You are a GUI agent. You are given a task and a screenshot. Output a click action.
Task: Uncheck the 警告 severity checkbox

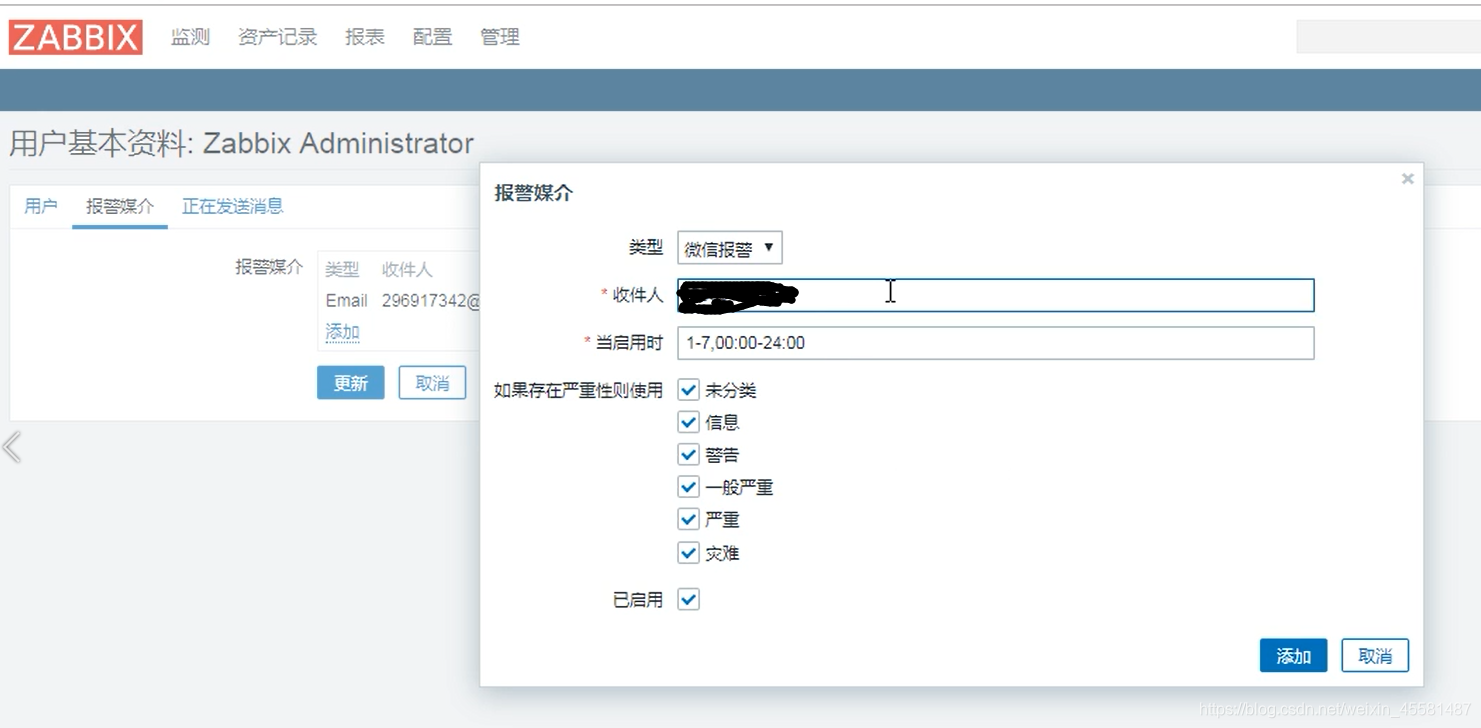[688, 454]
